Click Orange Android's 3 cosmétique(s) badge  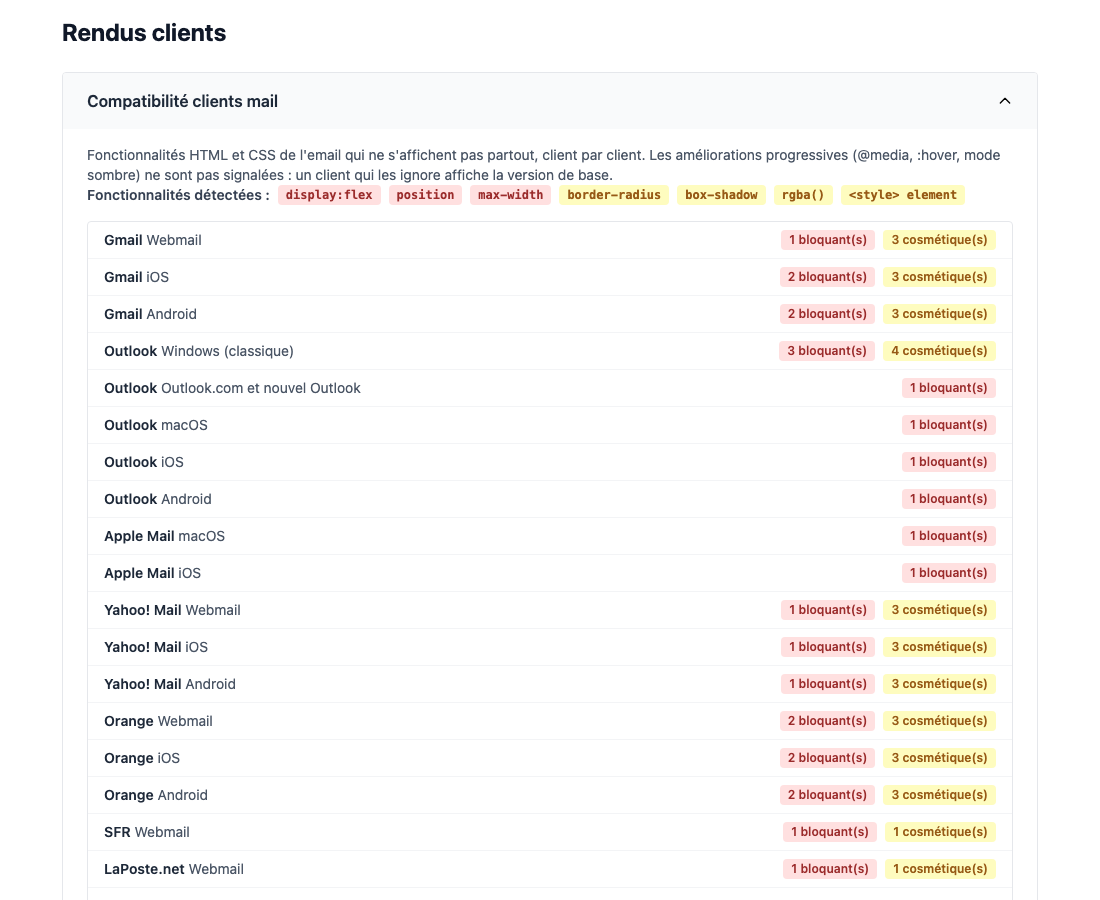point(939,795)
